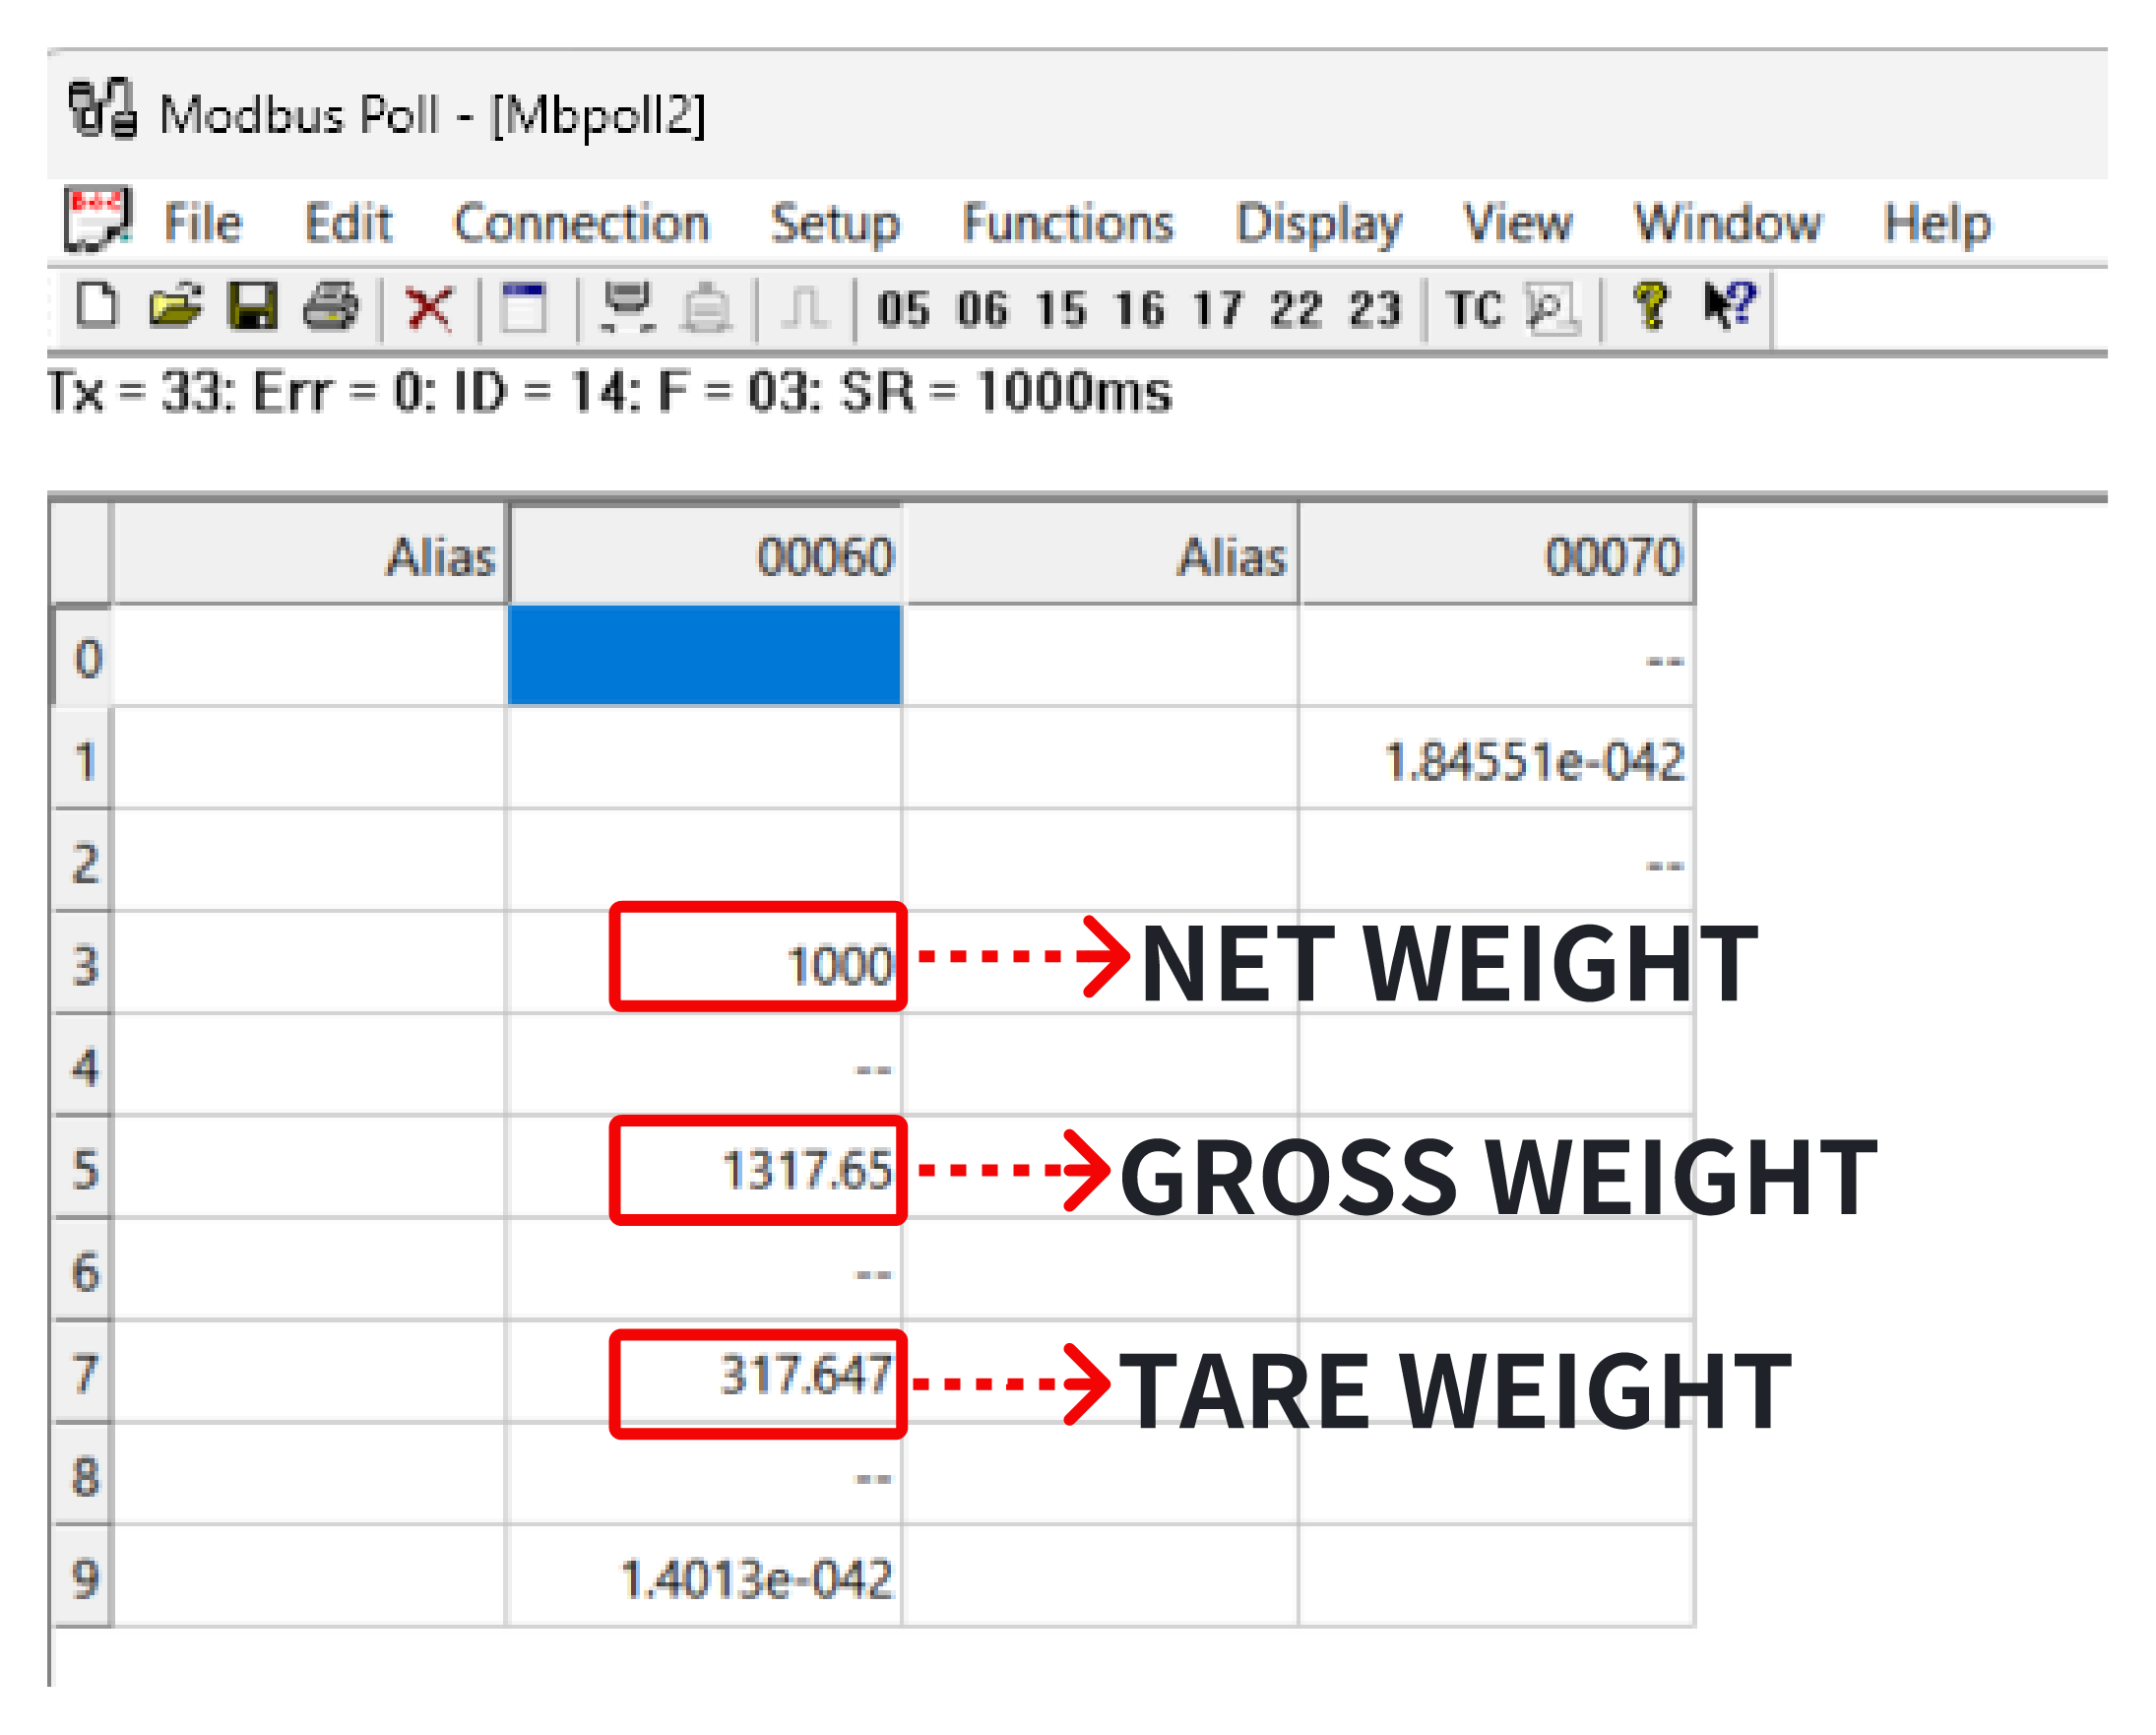Click the second Alias column header
This screenshot has width=2156, height=1735.
coord(1101,555)
